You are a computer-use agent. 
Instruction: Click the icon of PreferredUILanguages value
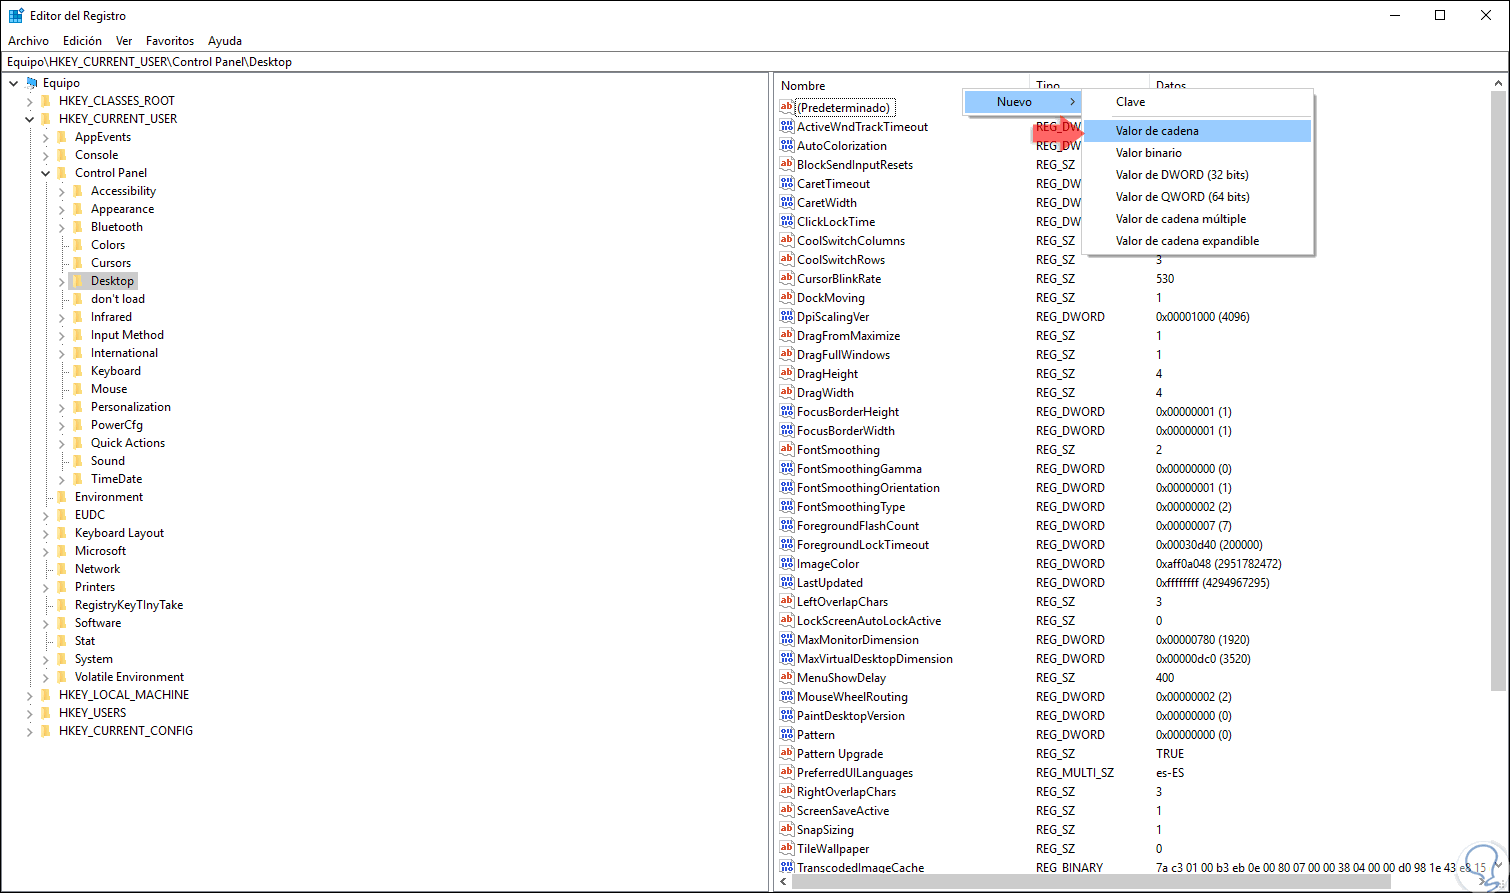click(787, 773)
